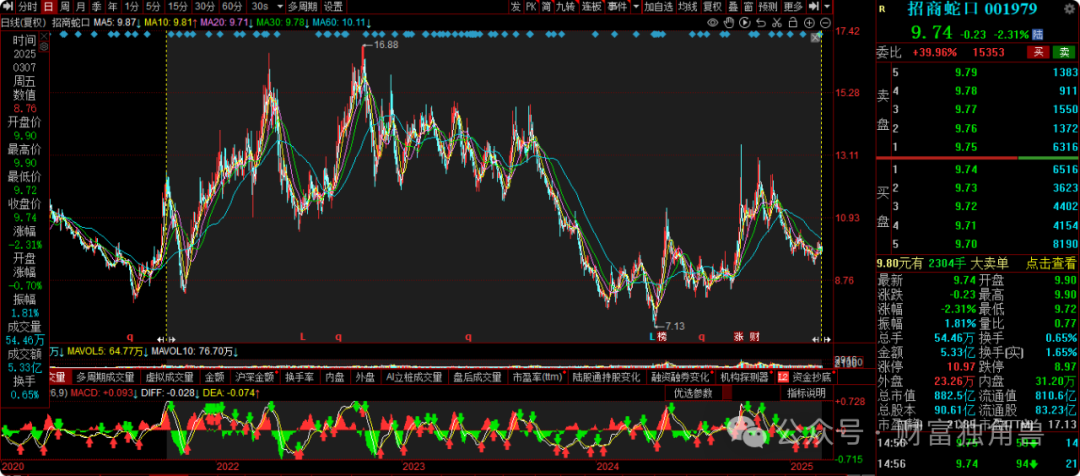Click the 连板 toolbar button

(591, 6)
